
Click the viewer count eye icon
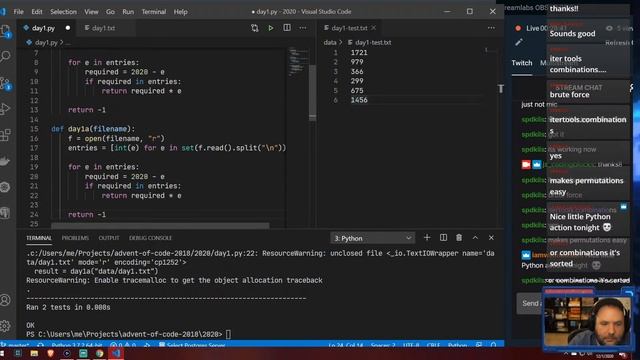point(609,28)
